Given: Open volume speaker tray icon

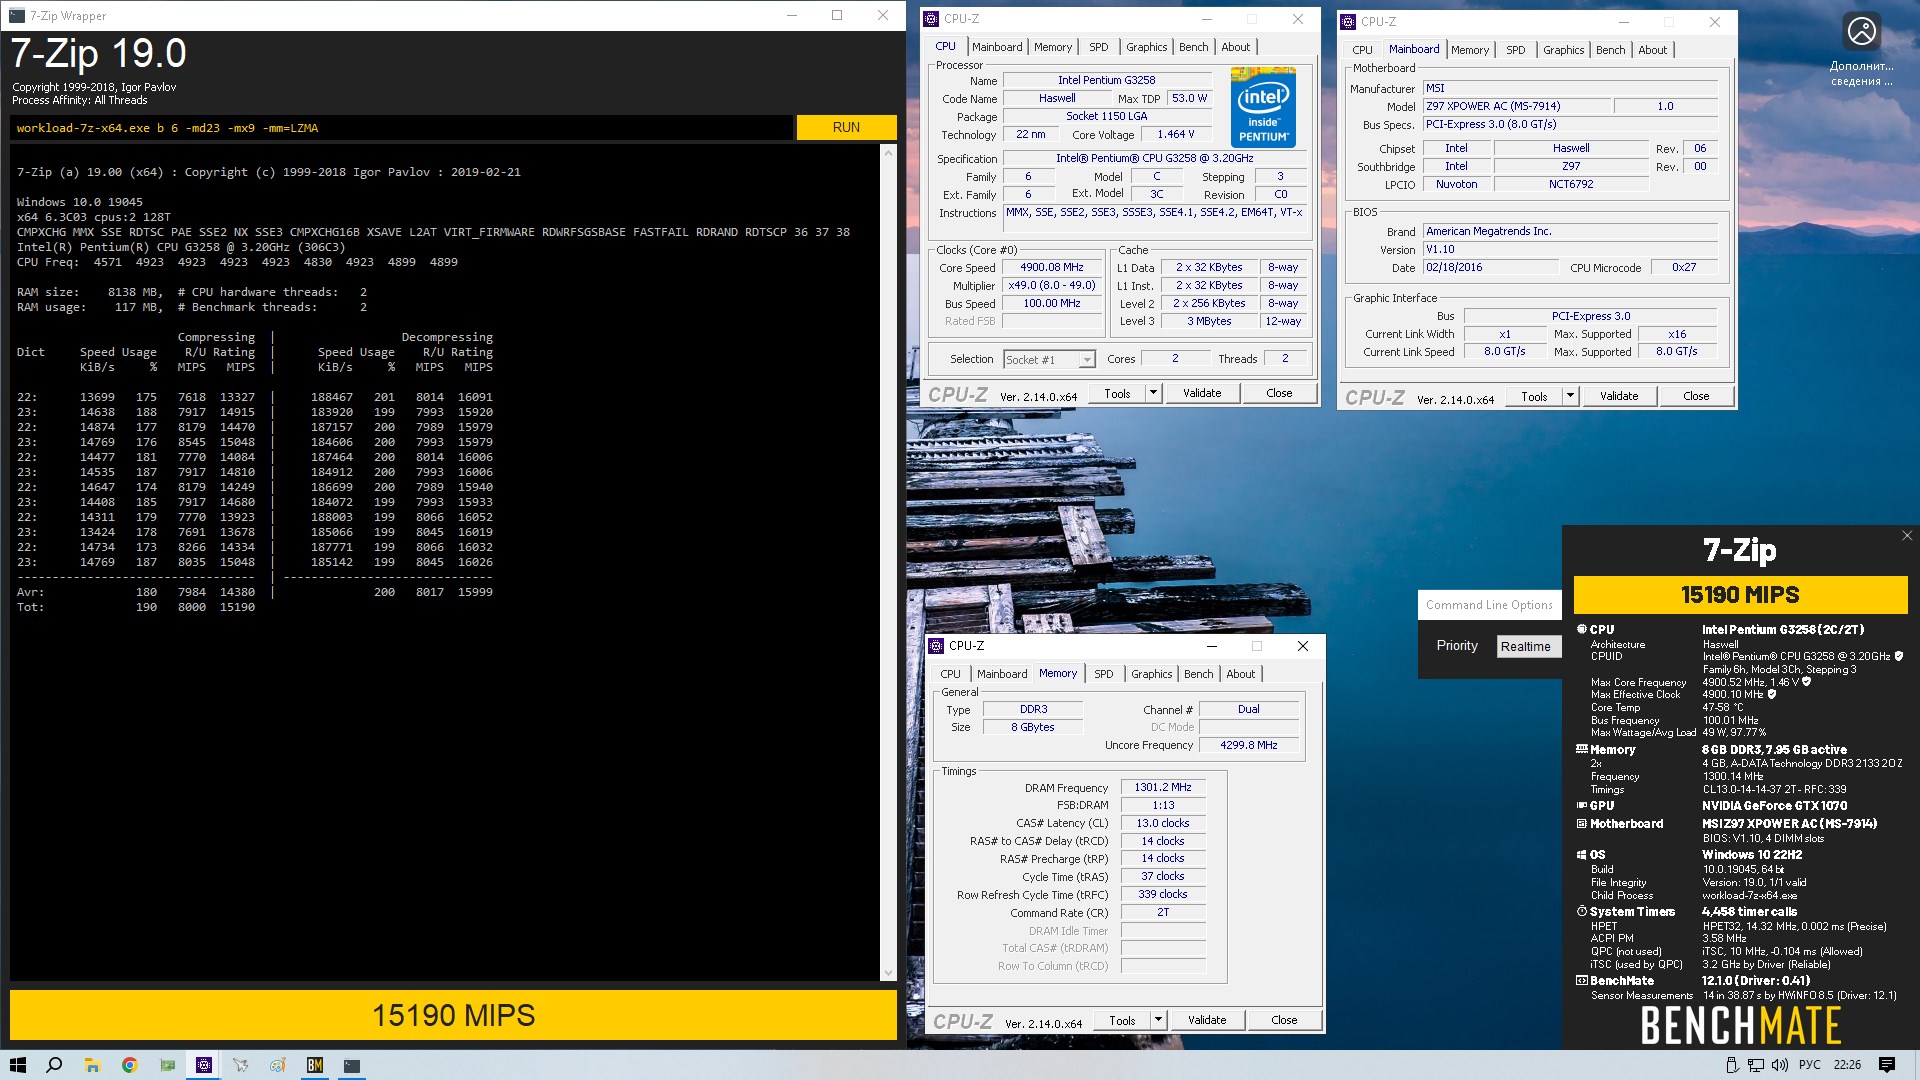Looking at the screenshot, I should point(1778,1065).
